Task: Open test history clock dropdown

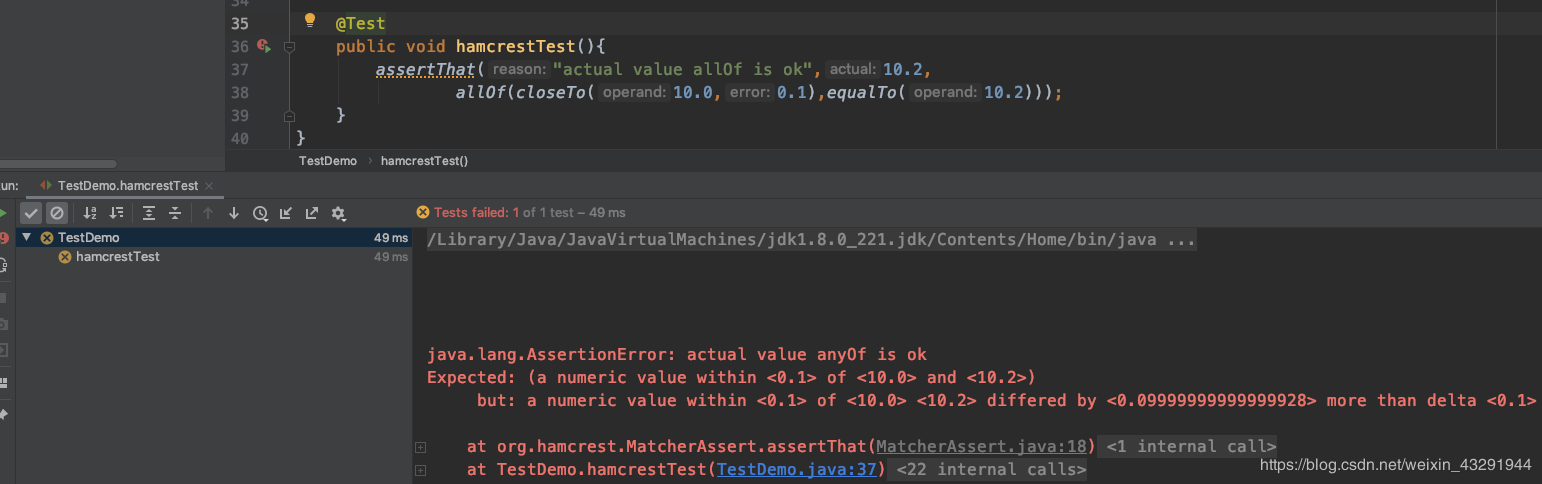Action: coord(260,213)
